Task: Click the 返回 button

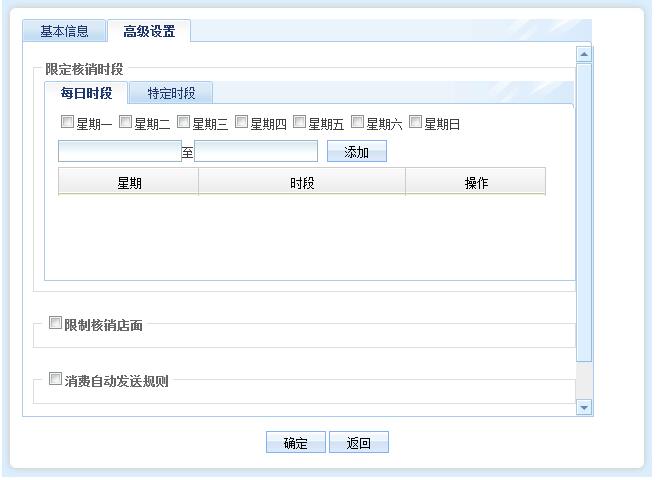Action: (358, 443)
